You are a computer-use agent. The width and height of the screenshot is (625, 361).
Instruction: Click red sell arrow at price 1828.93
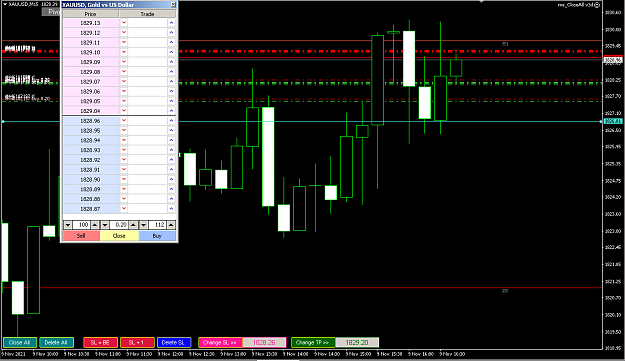(x=124, y=150)
